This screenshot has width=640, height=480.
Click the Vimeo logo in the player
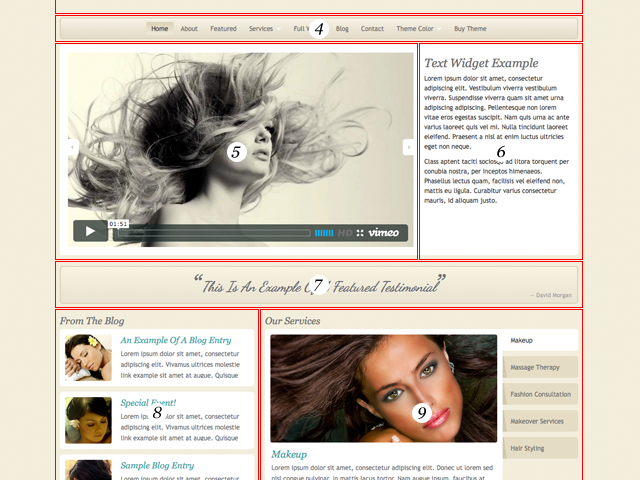click(x=383, y=232)
